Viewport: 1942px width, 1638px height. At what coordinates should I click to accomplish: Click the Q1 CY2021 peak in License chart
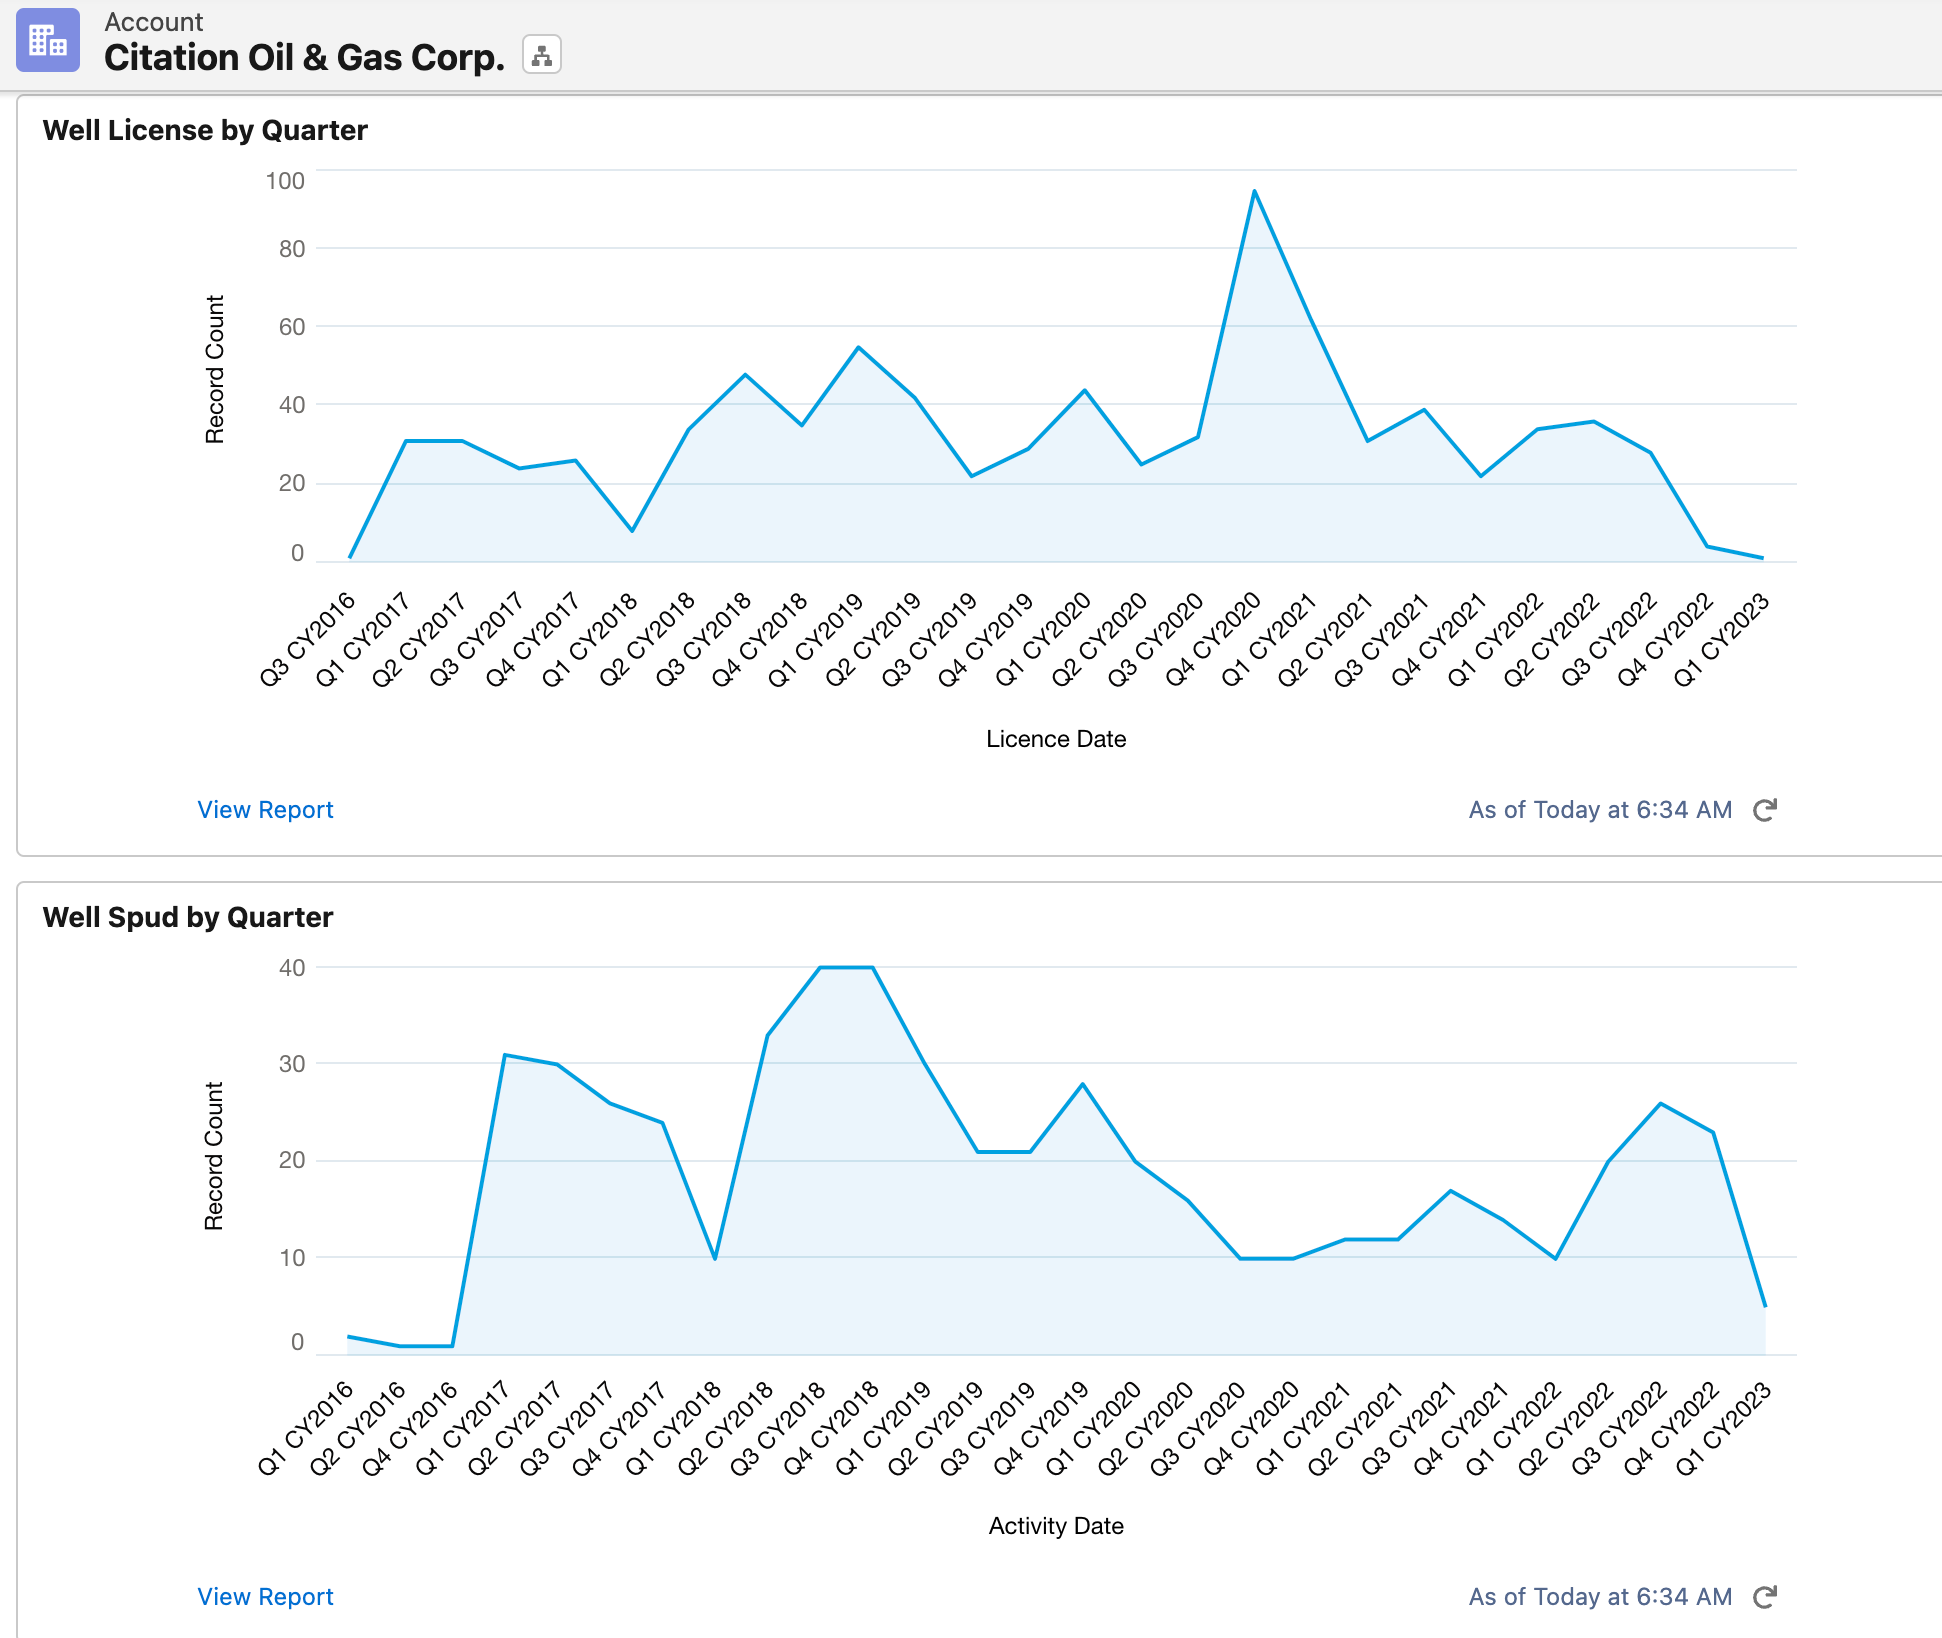[x=1254, y=192]
